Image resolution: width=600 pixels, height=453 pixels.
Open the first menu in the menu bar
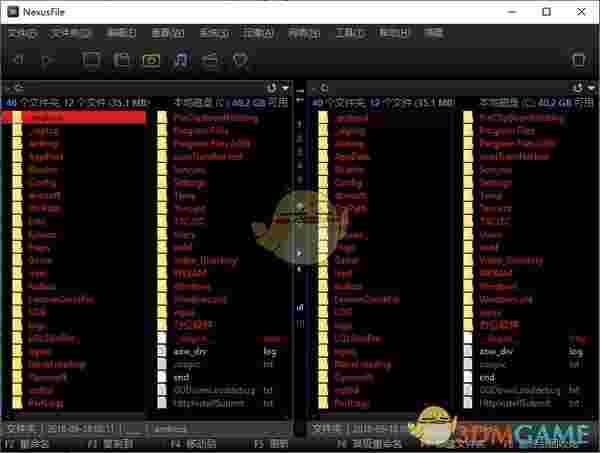[23, 33]
